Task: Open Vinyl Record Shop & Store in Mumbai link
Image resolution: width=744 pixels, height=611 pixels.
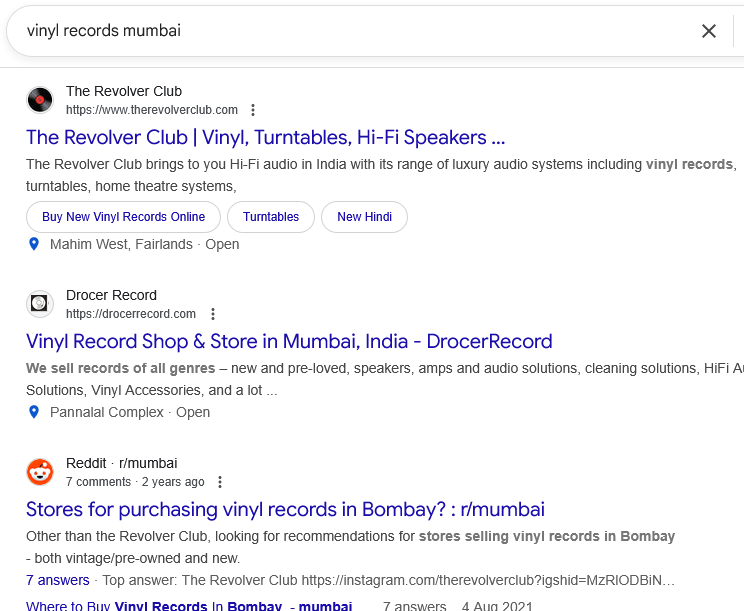Action: (289, 341)
